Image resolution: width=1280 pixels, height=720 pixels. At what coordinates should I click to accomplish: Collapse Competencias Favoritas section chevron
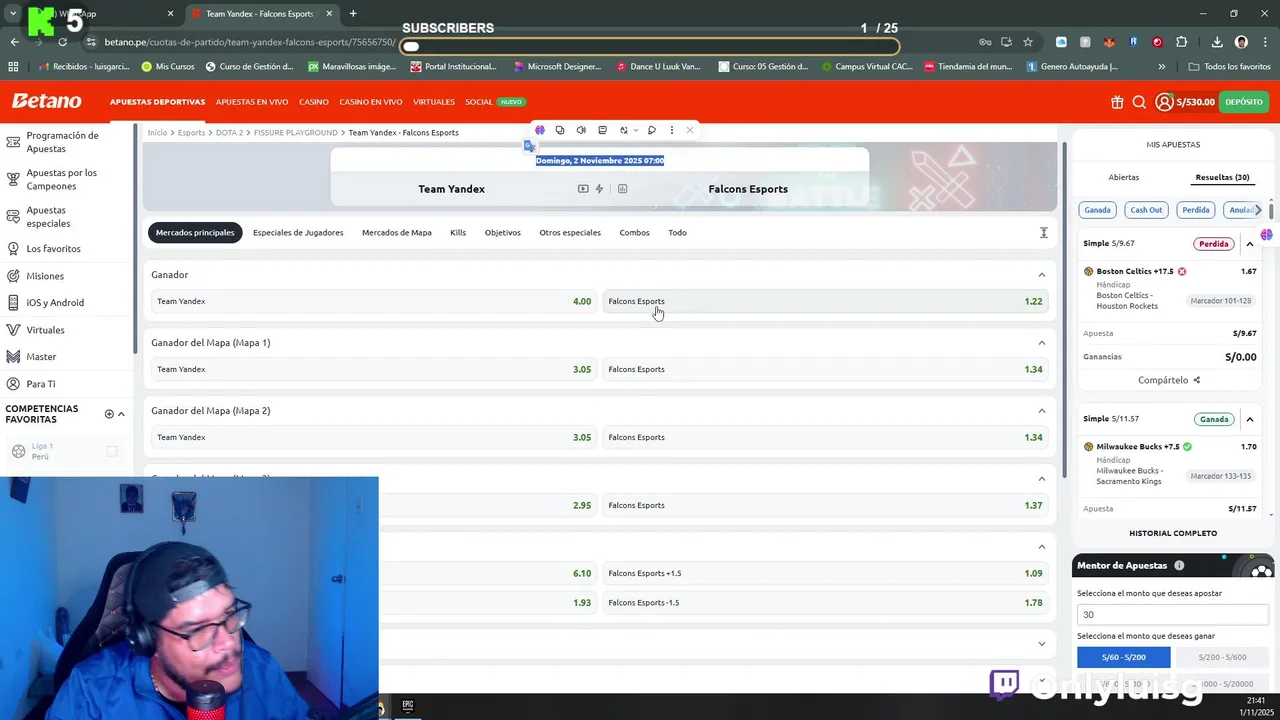(121, 414)
